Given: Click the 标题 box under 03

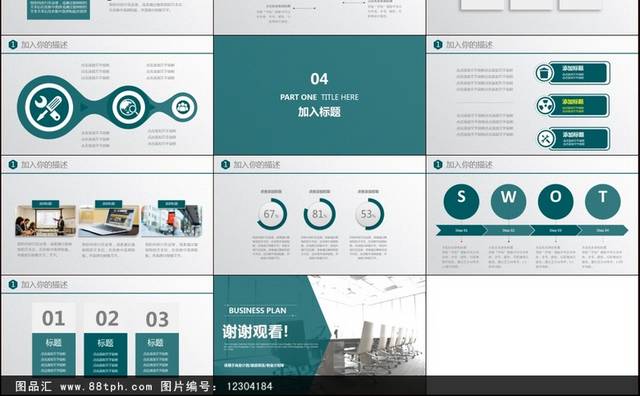Looking at the screenshot, I should (157, 354).
